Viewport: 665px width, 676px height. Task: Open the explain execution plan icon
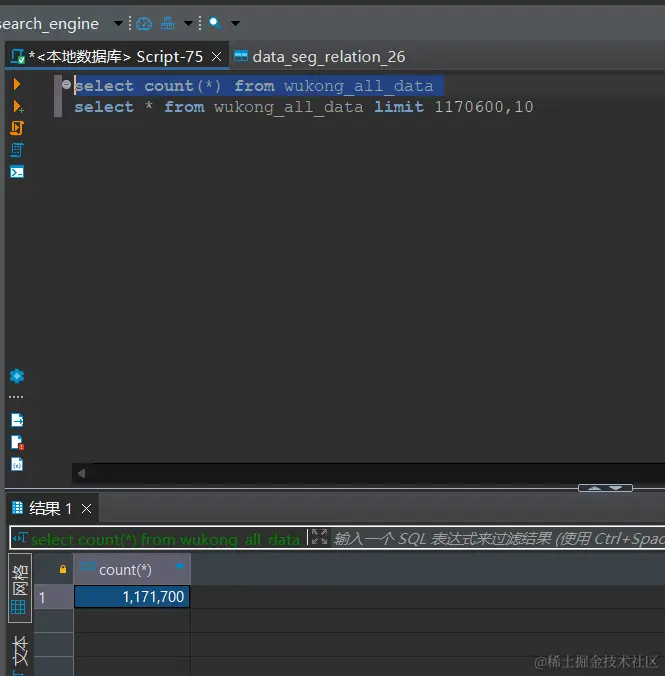pyautogui.click(x=17, y=150)
